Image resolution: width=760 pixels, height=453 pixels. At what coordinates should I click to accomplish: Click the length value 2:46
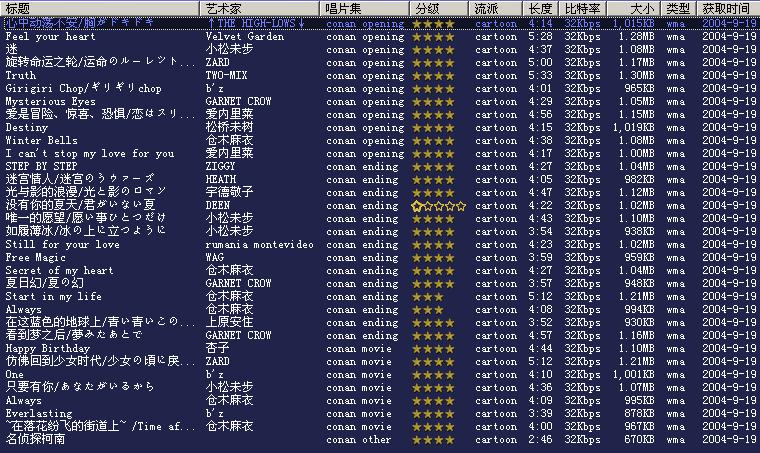540,440
